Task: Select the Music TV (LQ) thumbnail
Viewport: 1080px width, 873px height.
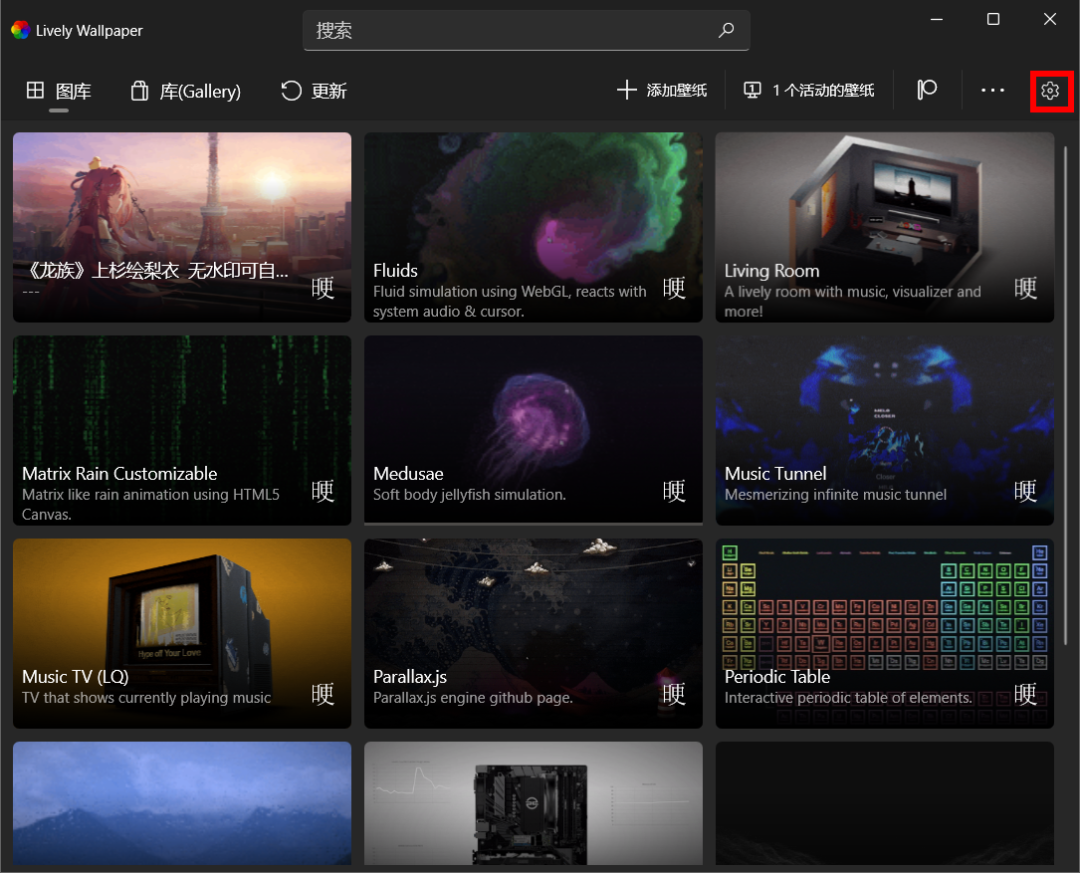Action: point(182,633)
